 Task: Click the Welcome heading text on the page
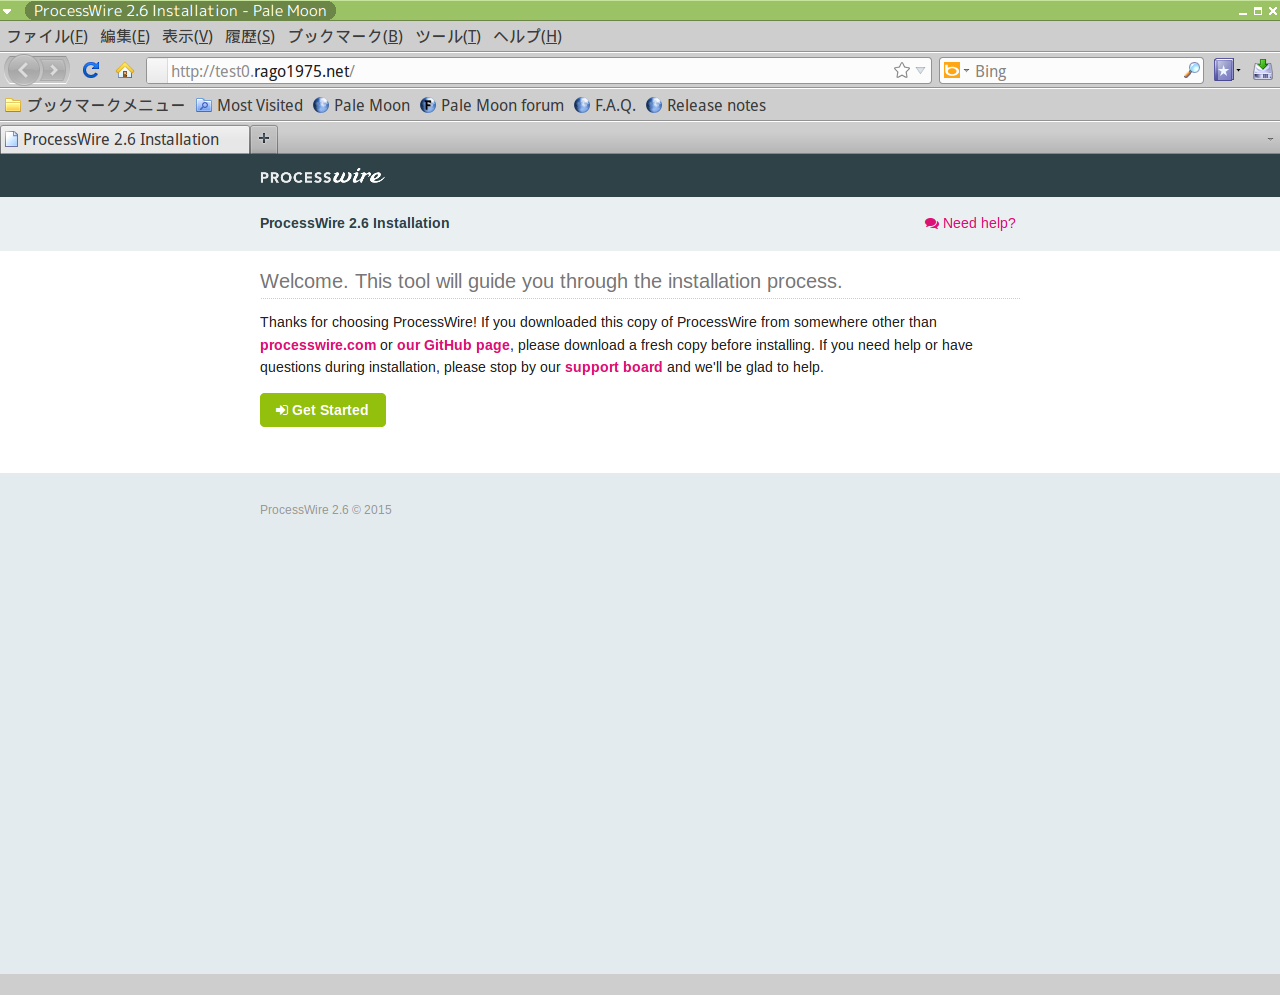[551, 281]
